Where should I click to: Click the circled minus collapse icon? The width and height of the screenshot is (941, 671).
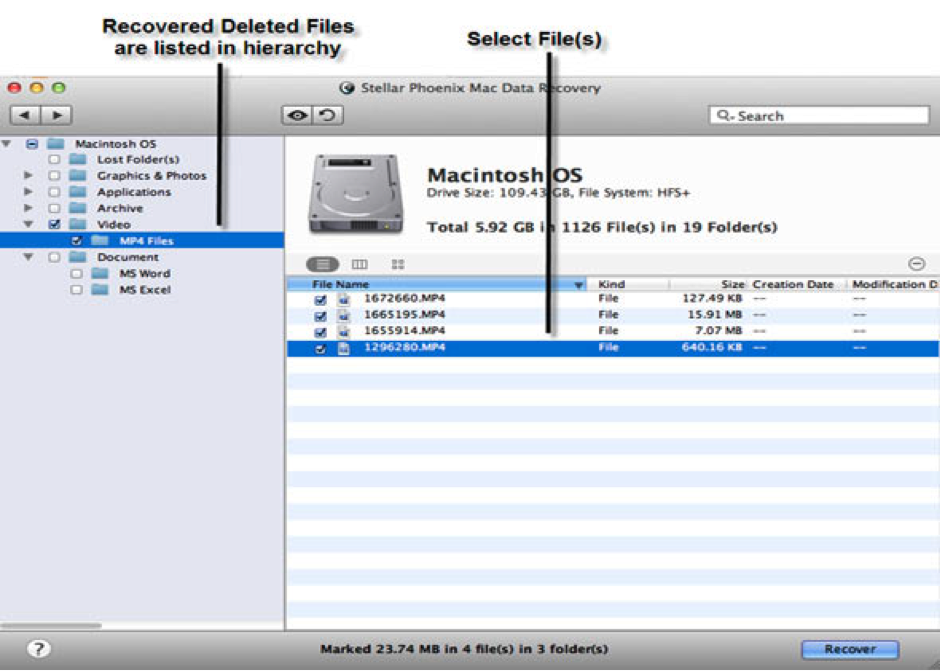pyautogui.click(x=916, y=263)
